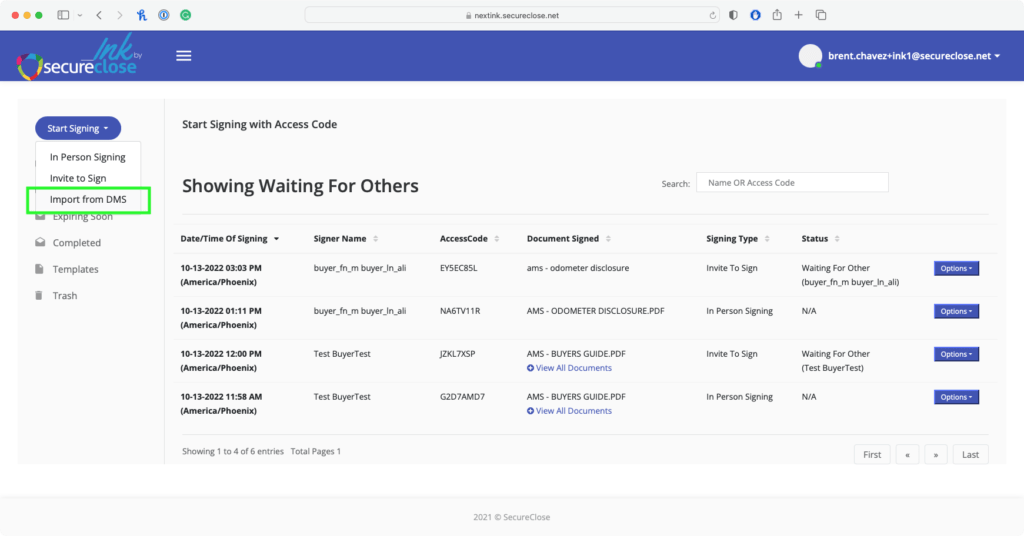Image resolution: width=1024 pixels, height=536 pixels.
Task: Click the Completed envelope icon
Action: click(40, 243)
